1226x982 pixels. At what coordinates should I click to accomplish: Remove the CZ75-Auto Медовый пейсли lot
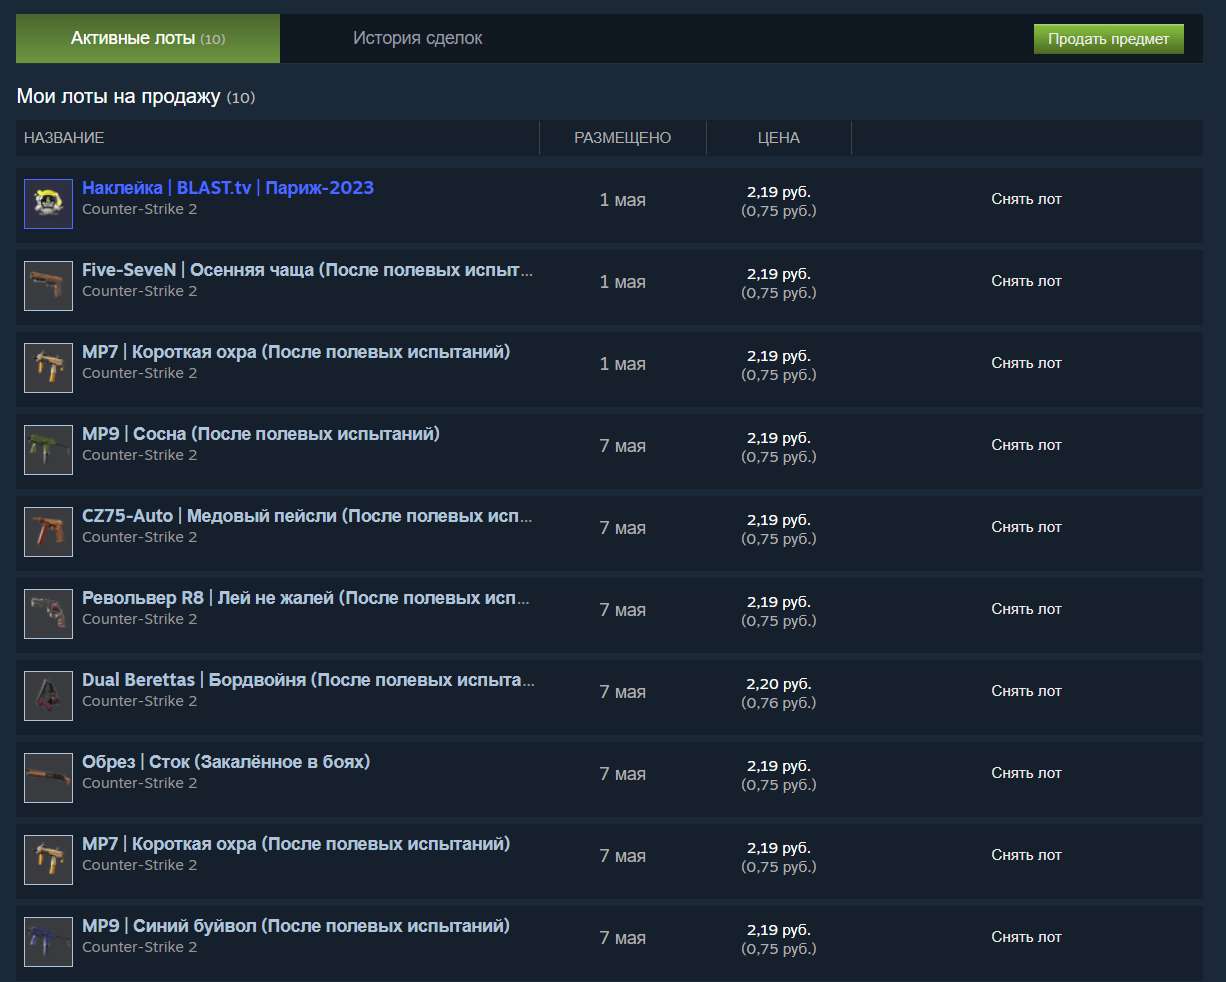click(1026, 527)
